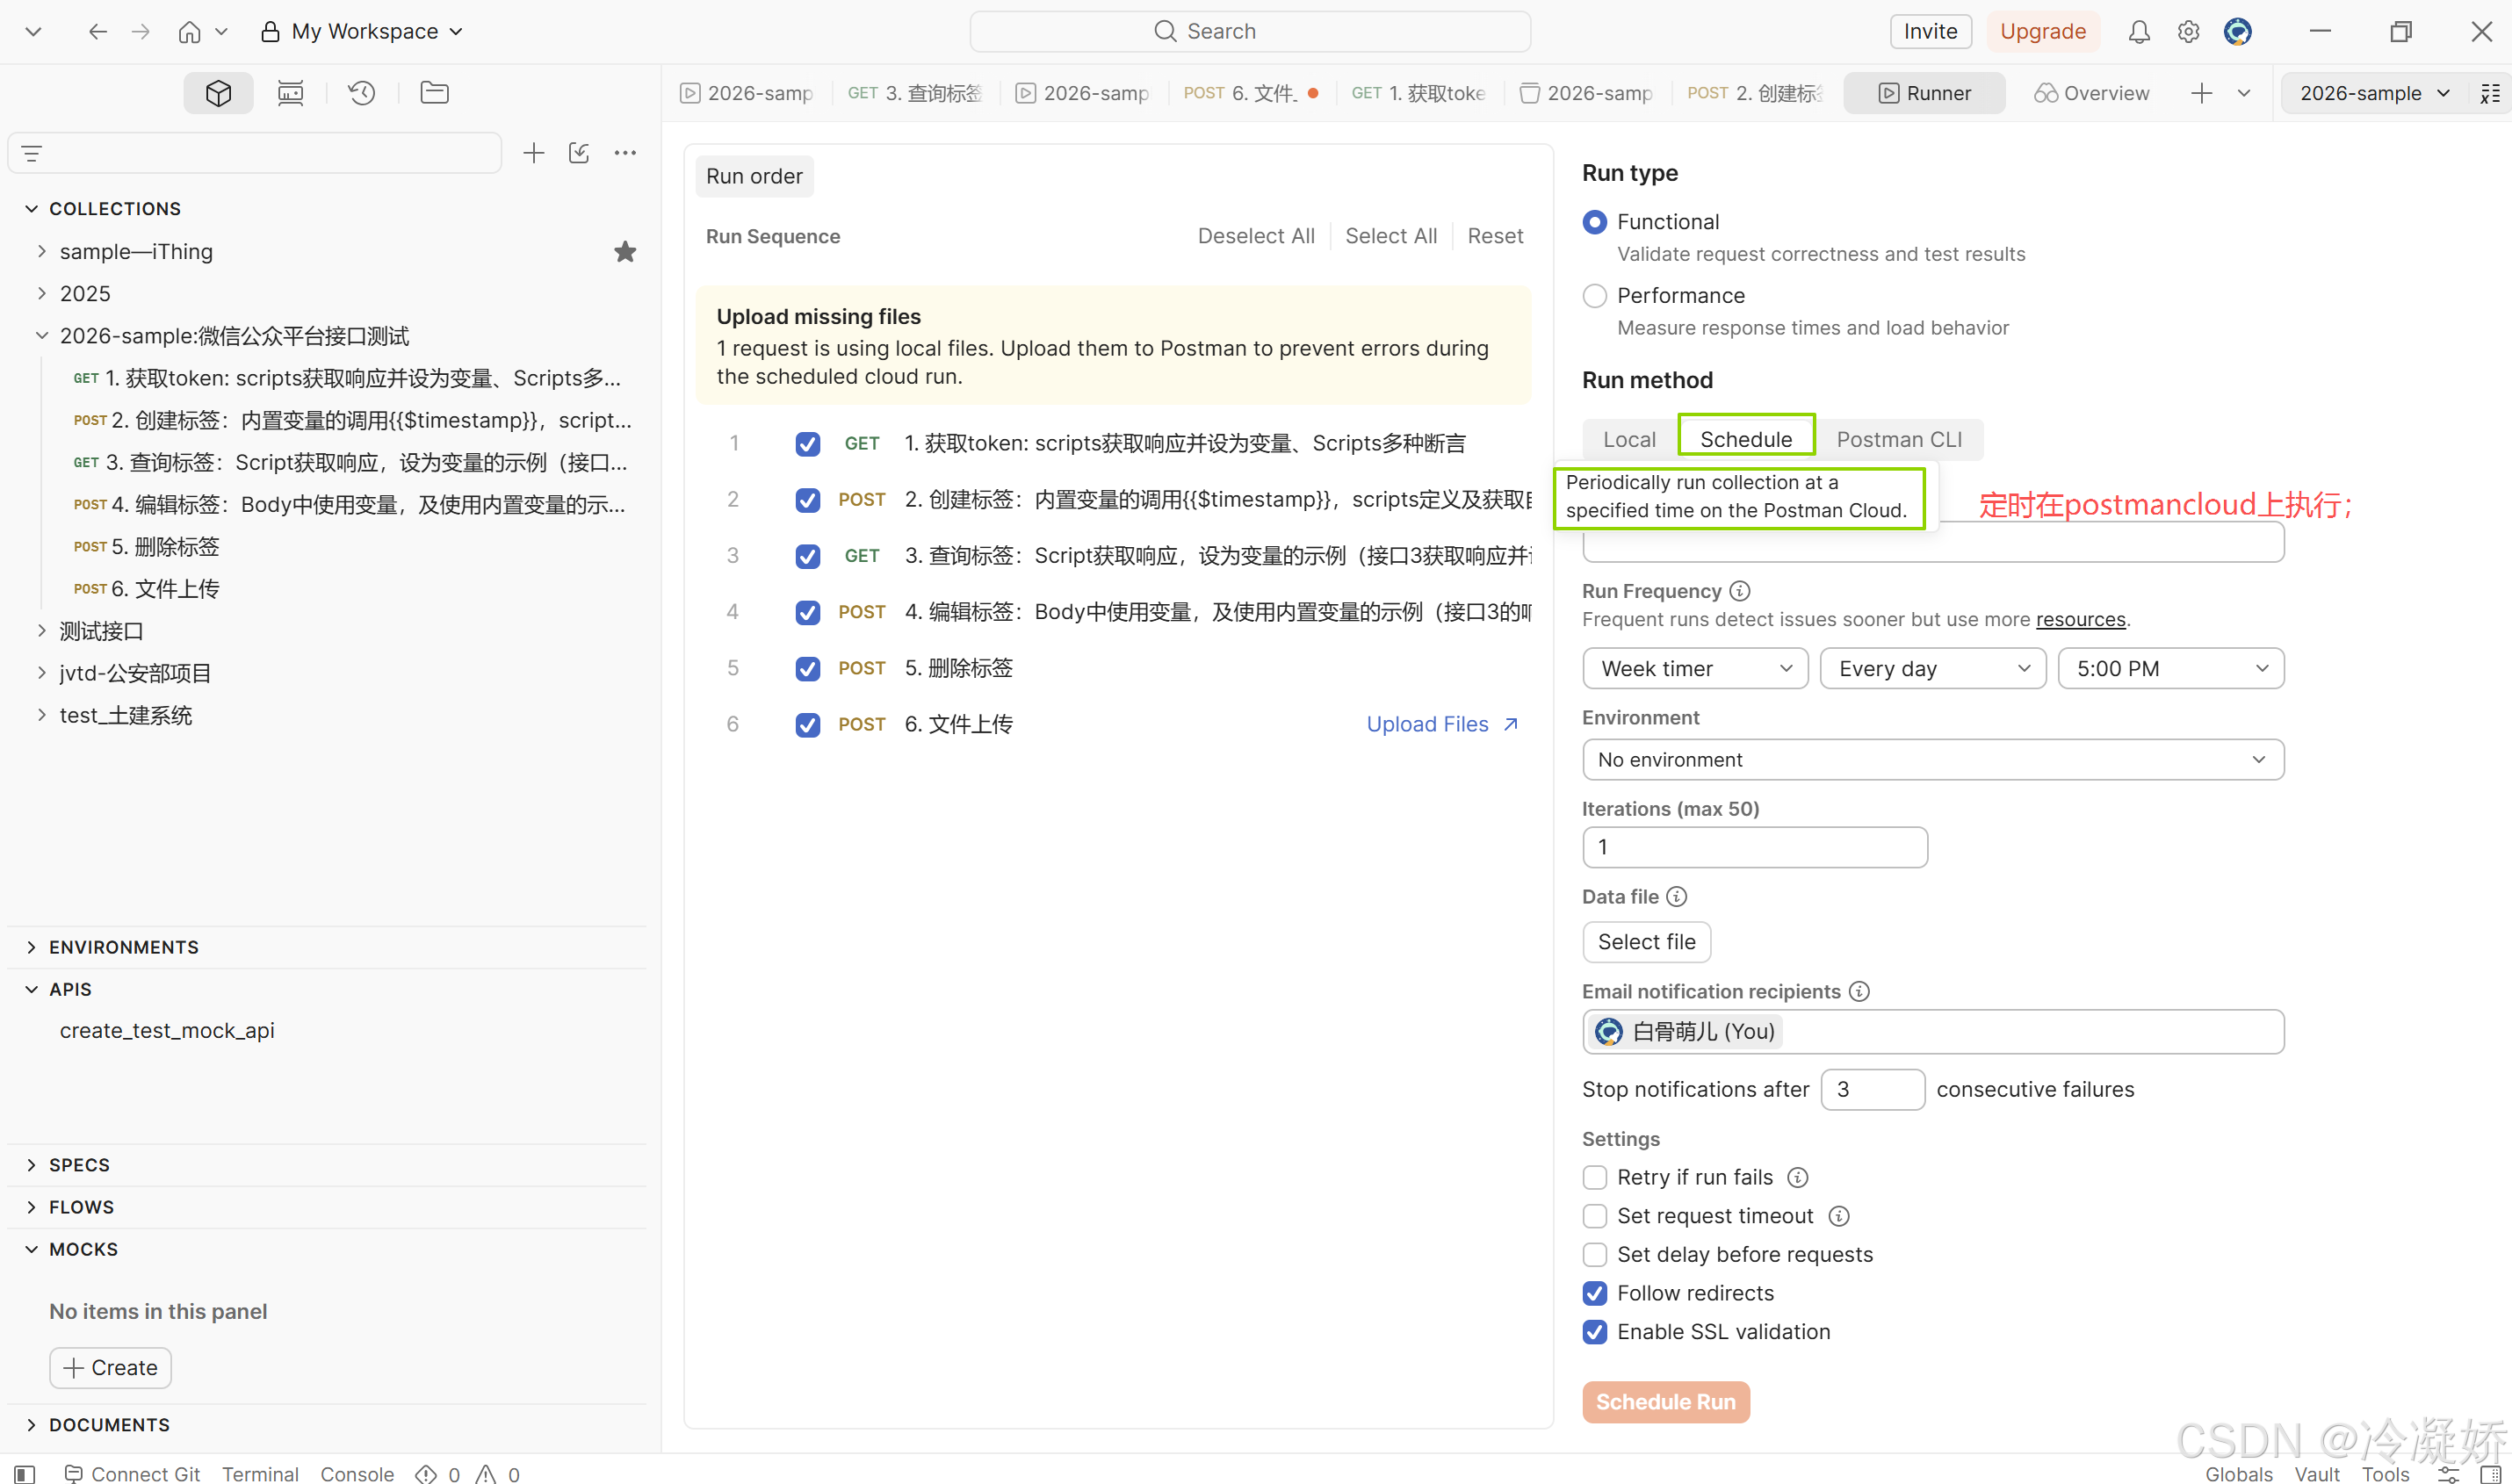Show info for Set request timeout

coord(1839,1216)
